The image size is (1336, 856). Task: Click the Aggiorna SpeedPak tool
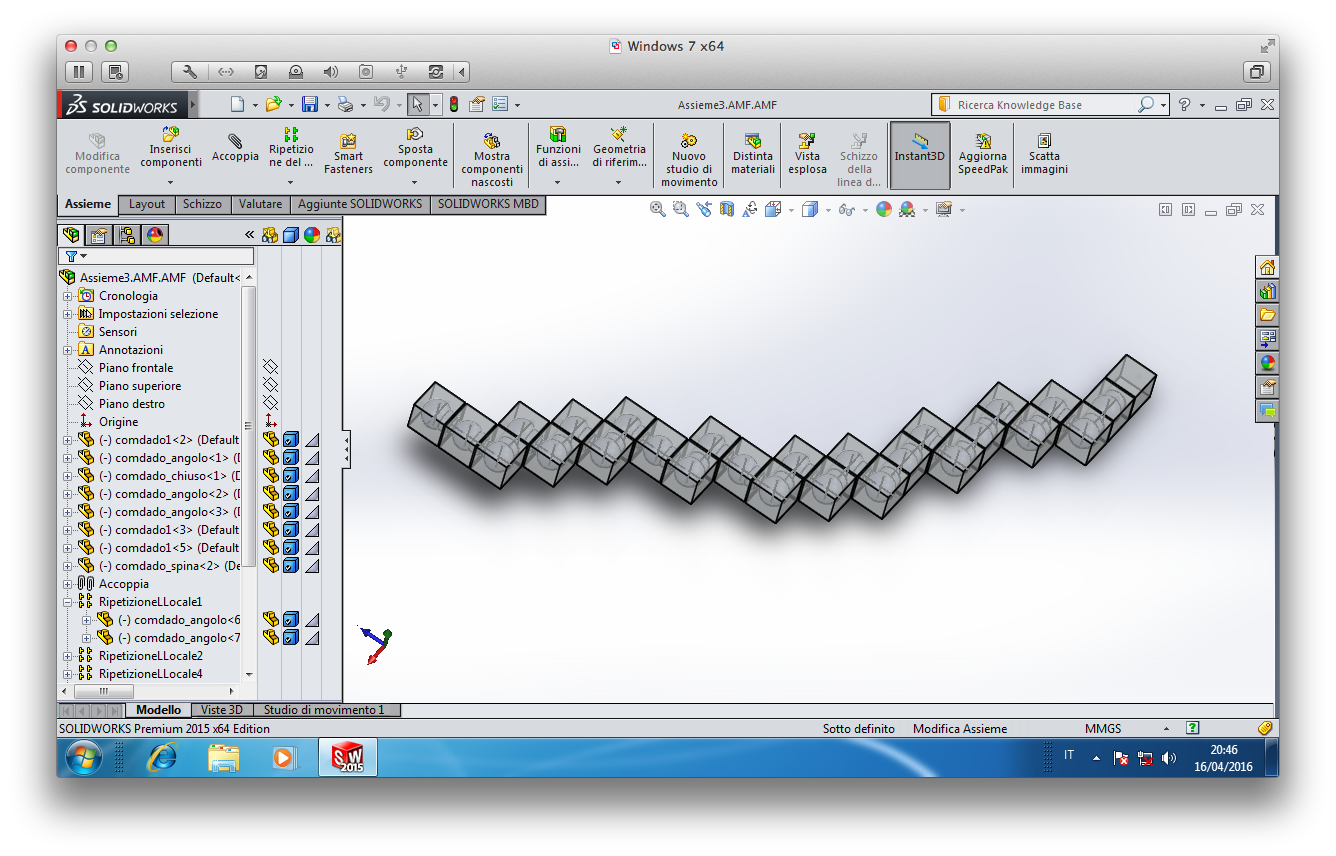[982, 154]
